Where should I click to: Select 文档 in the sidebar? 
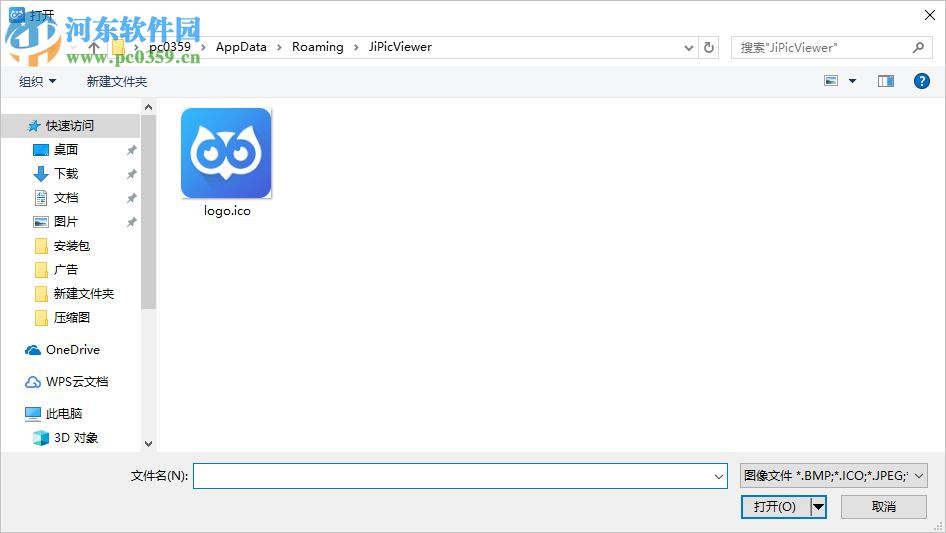(x=66, y=198)
